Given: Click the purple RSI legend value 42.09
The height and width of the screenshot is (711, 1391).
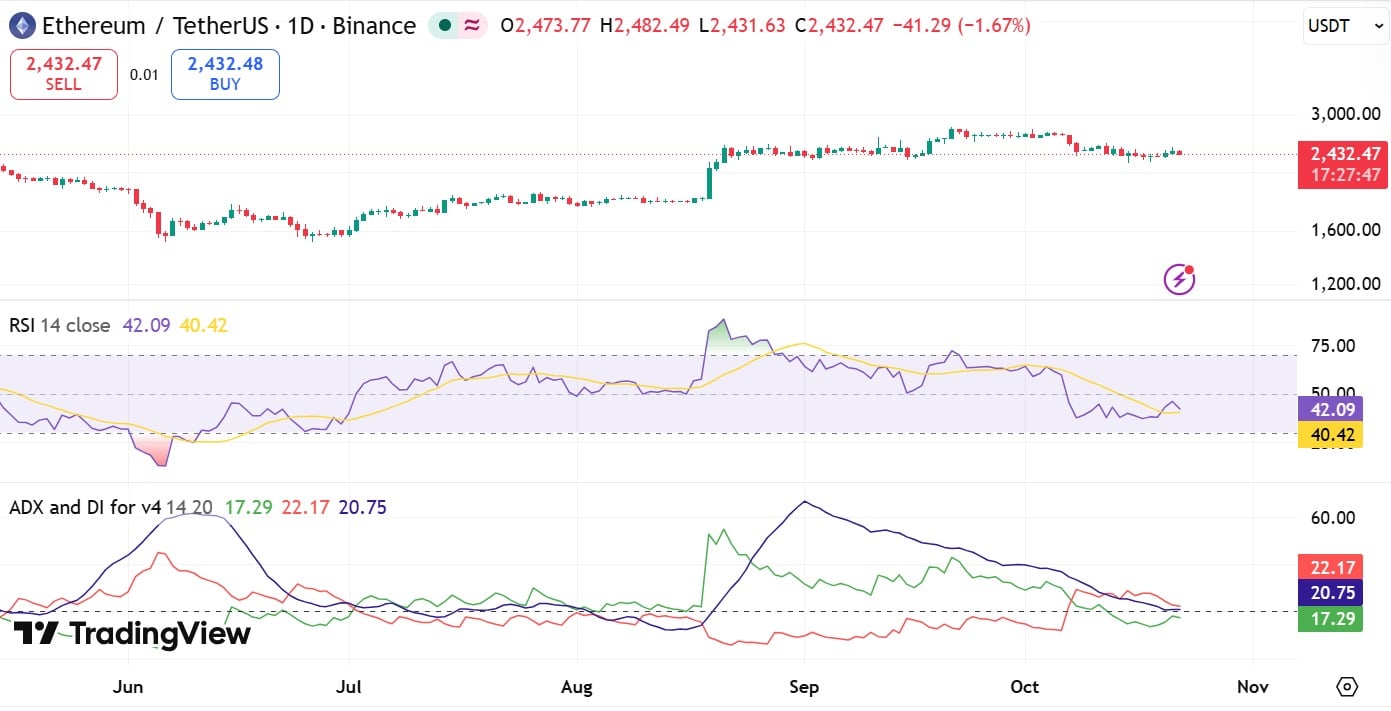Looking at the screenshot, I should coord(145,325).
